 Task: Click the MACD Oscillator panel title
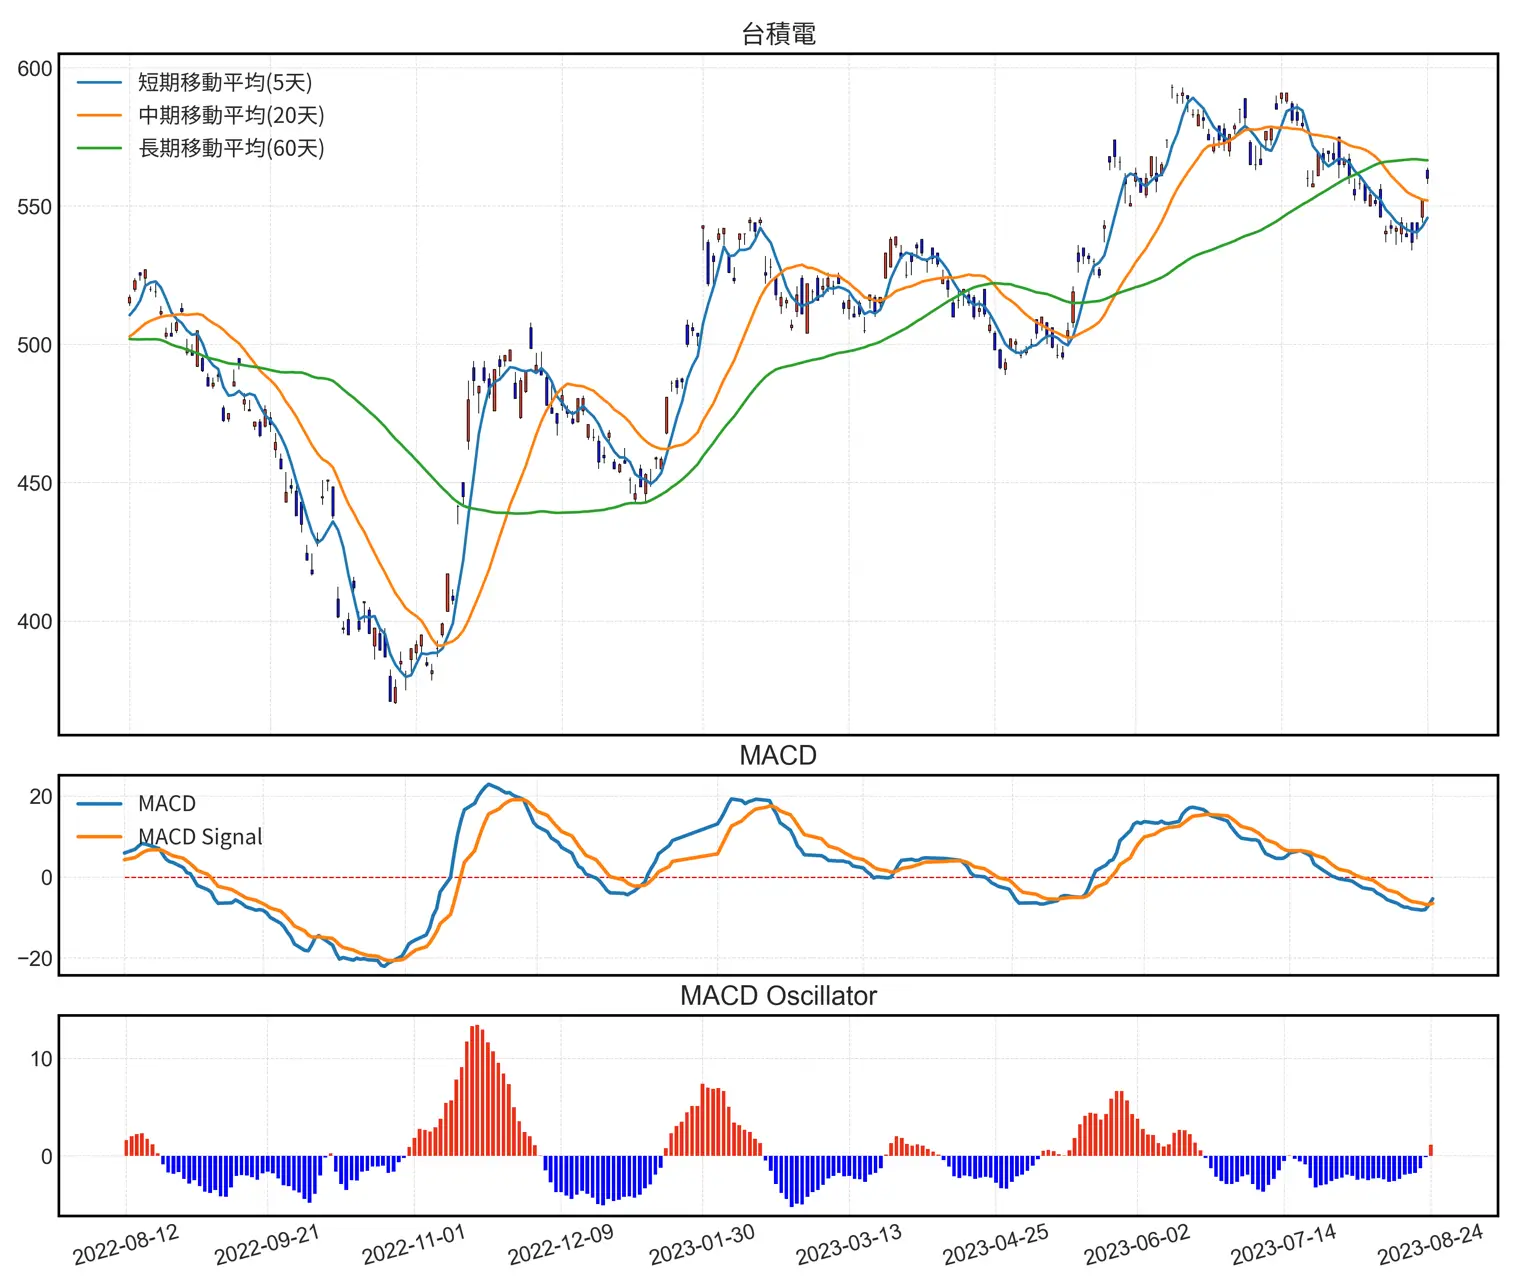click(x=778, y=996)
